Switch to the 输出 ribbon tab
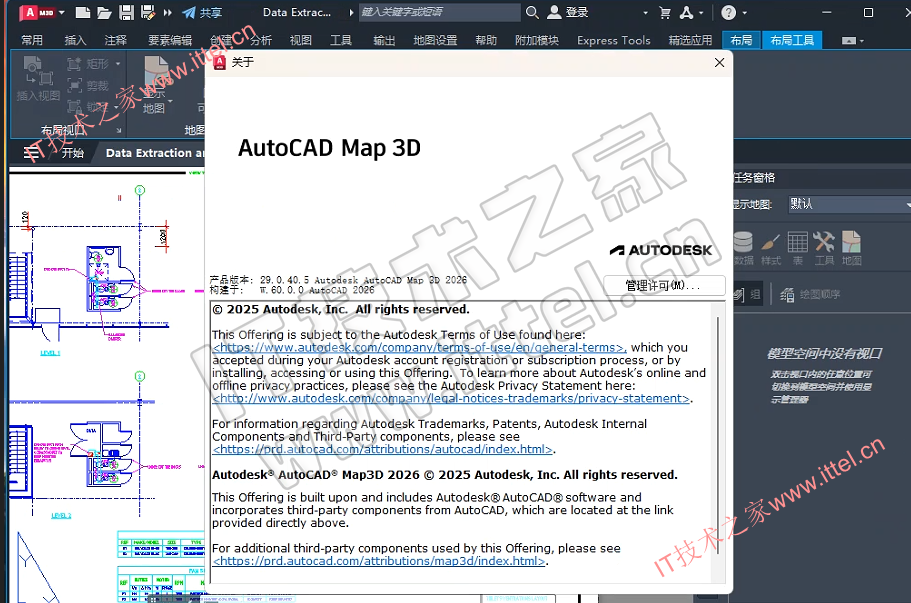 [384, 40]
